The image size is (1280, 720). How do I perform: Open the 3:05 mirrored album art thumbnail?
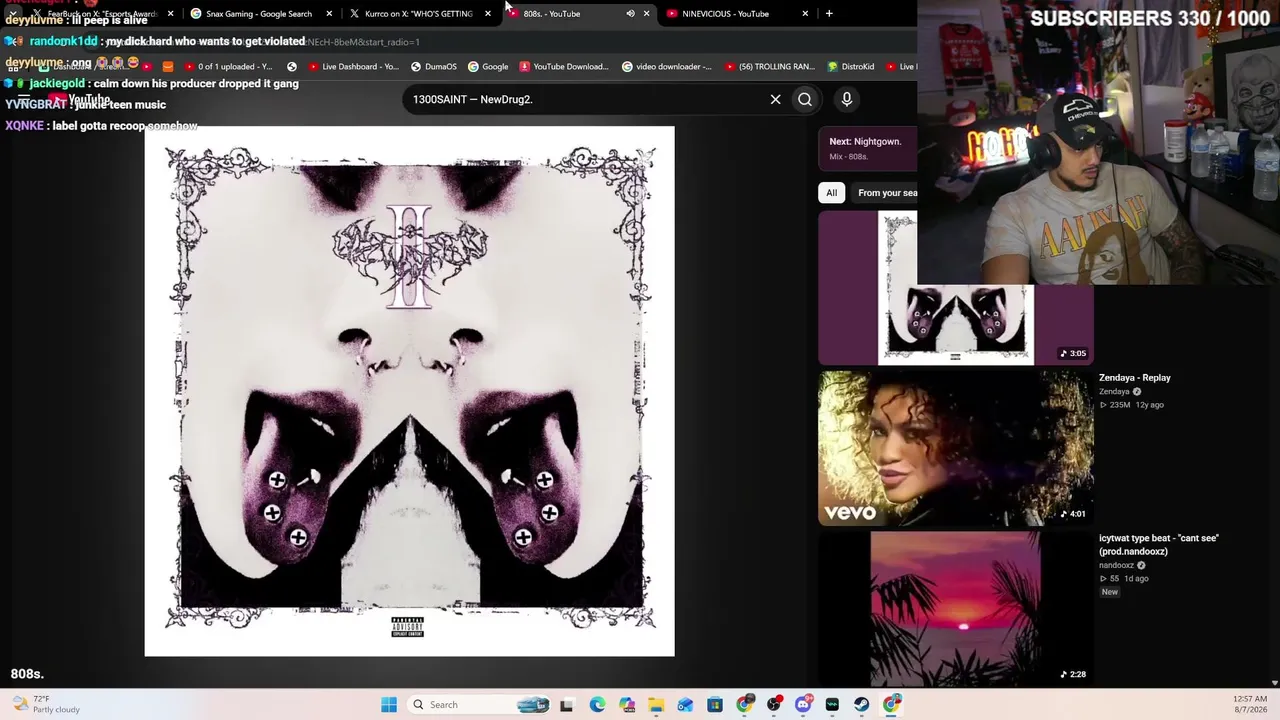click(x=955, y=287)
